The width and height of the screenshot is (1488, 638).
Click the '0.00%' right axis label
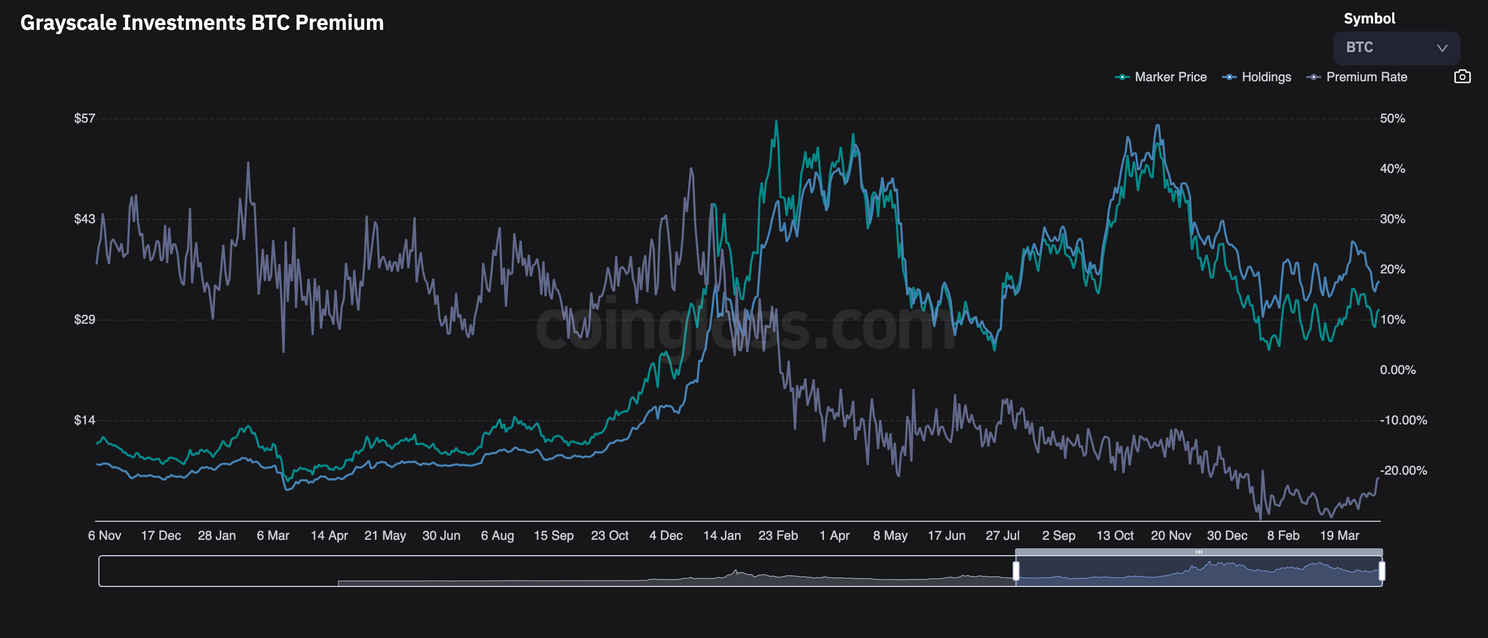click(x=1398, y=370)
